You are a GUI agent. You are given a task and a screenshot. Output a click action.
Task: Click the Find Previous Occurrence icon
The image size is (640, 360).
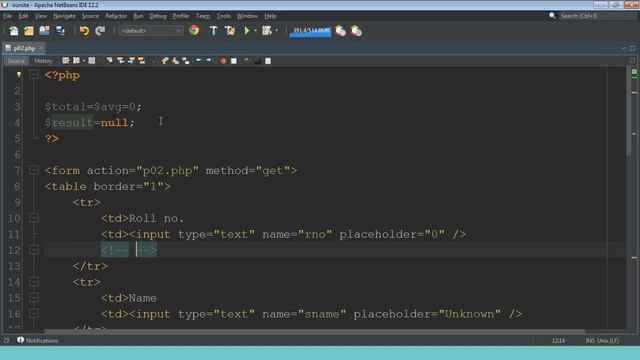(120, 61)
